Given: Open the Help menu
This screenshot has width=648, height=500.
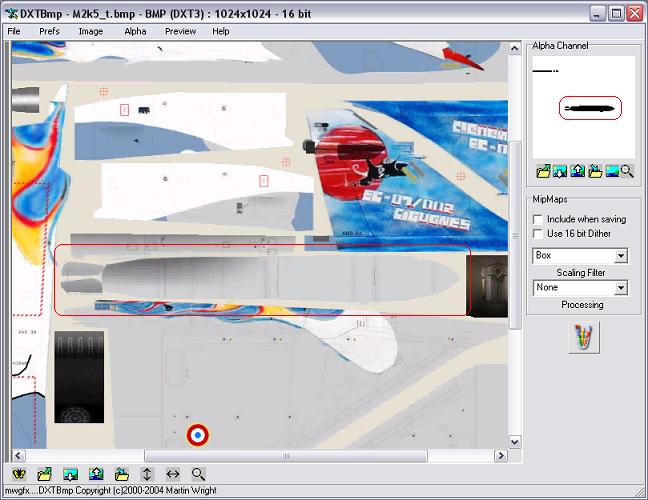Looking at the screenshot, I should (221, 31).
